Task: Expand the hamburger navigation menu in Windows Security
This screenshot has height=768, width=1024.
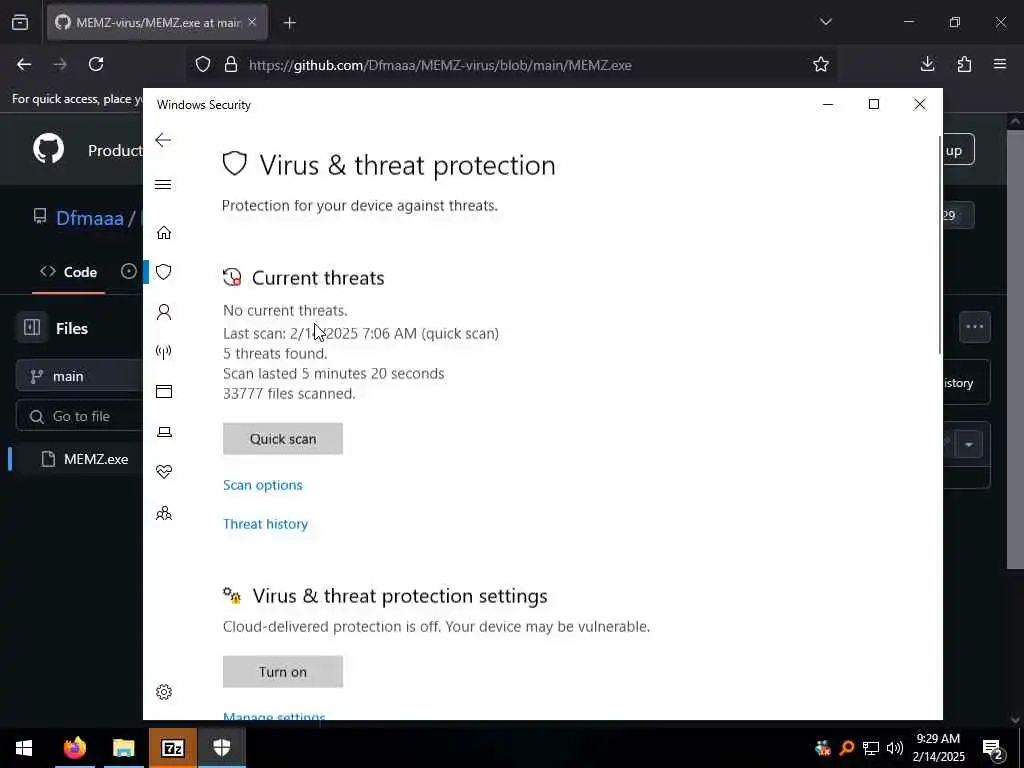Action: coord(163,185)
